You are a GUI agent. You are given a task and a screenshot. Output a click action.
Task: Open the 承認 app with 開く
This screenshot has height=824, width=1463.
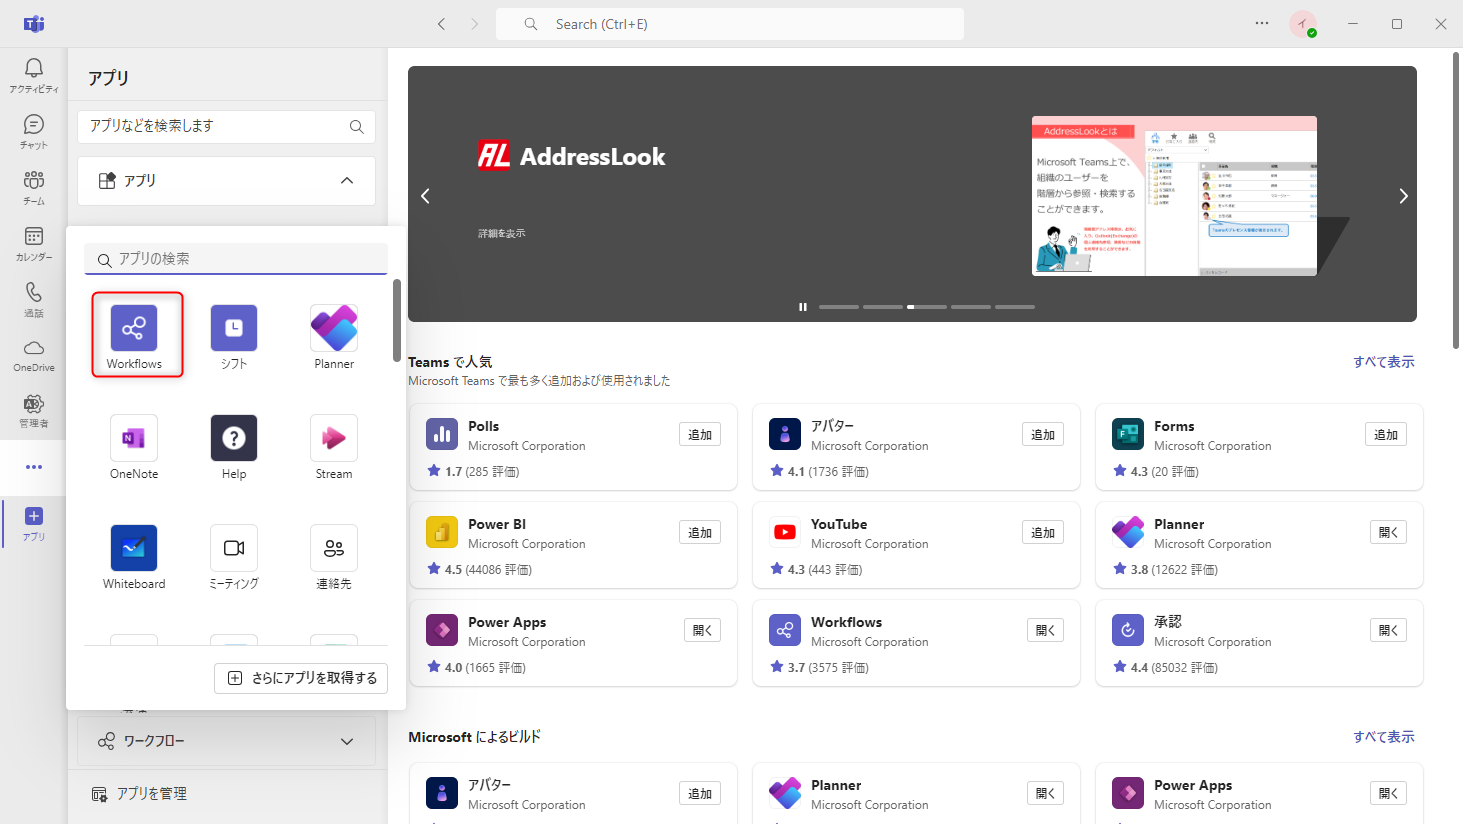point(1389,631)
